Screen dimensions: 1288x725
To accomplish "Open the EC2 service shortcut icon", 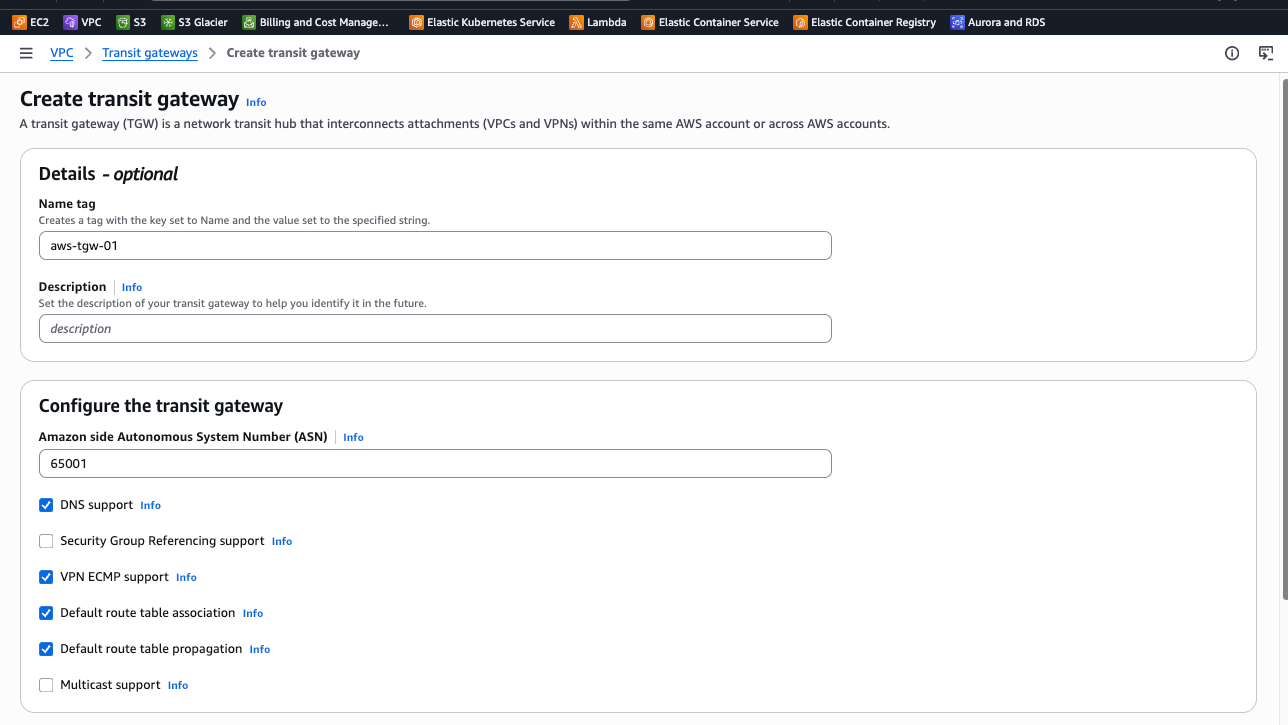I will (x=19, y=22).
